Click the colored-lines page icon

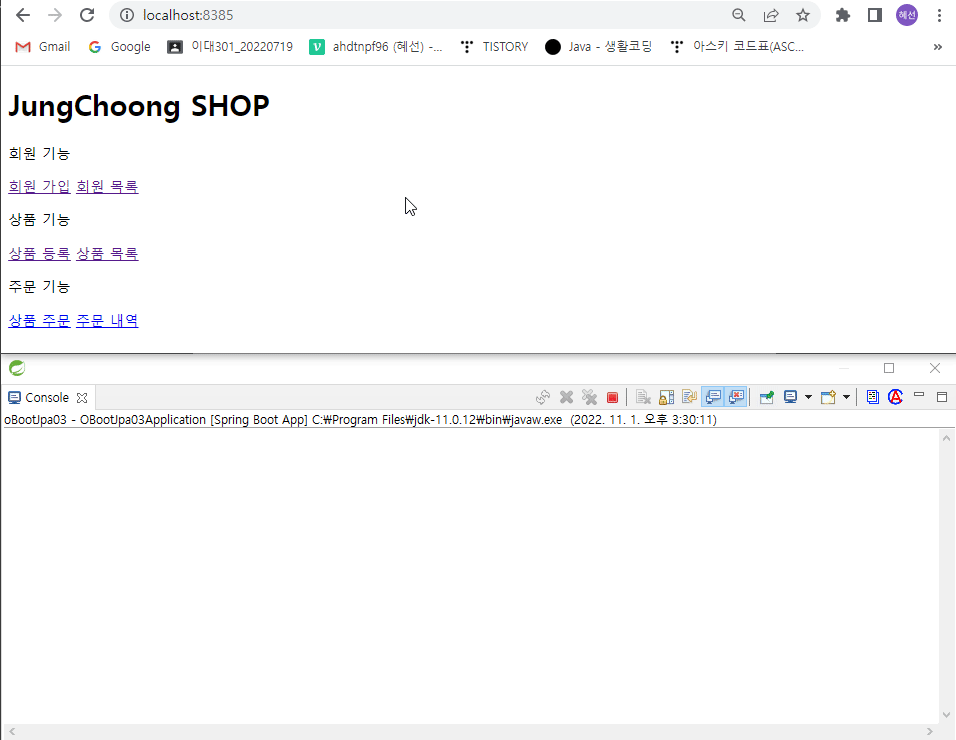click(872, 397)
